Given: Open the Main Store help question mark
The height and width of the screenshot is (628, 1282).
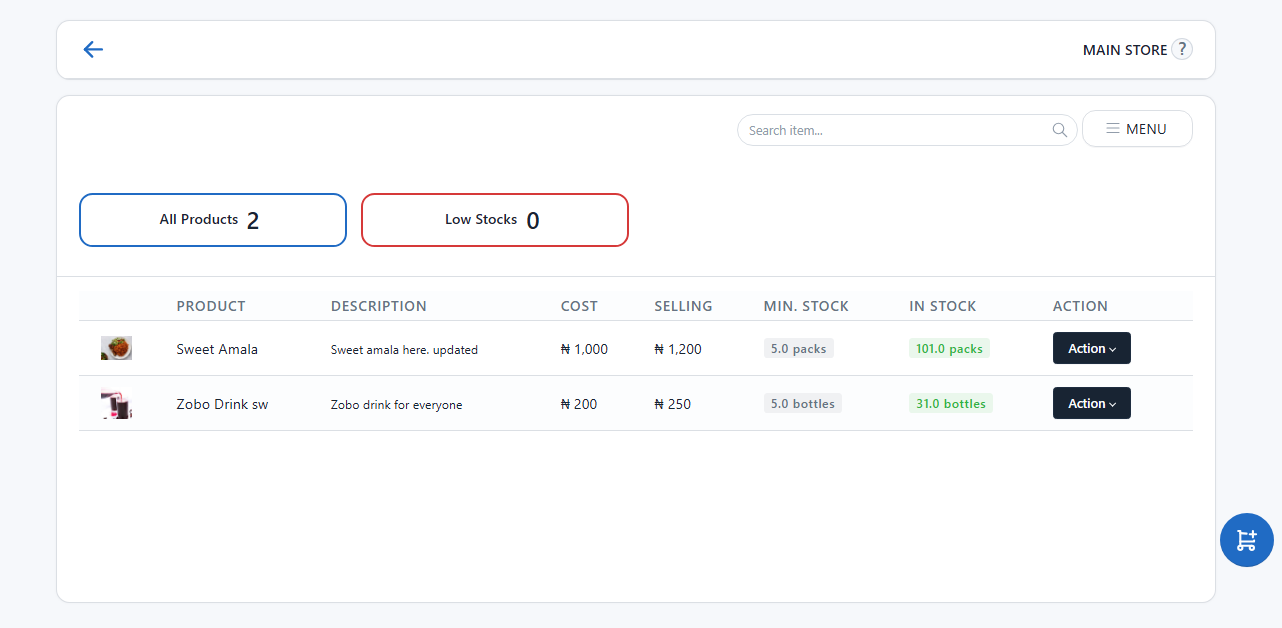Looking at the screenshot, I should (x=1182, y=49).
